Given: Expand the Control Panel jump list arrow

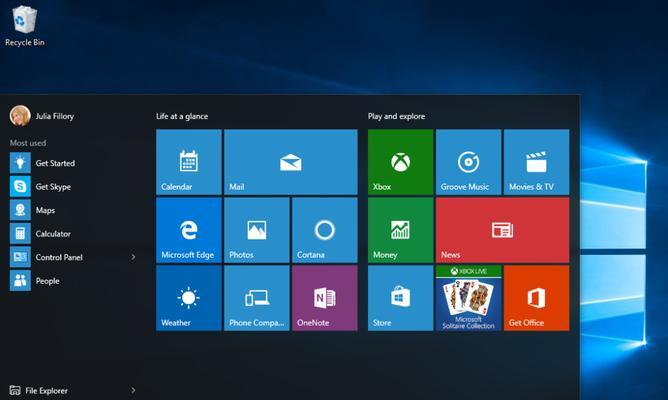Looking at the screenshot, I should click(133, 257).
